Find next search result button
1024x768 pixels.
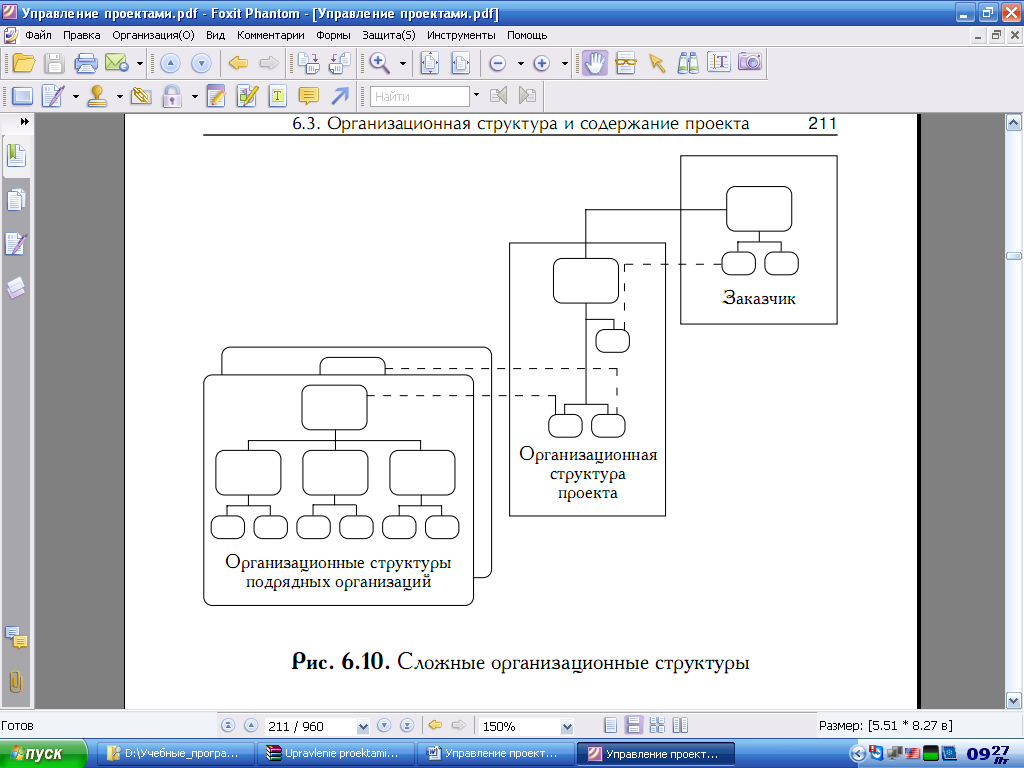tap(527, 96)
